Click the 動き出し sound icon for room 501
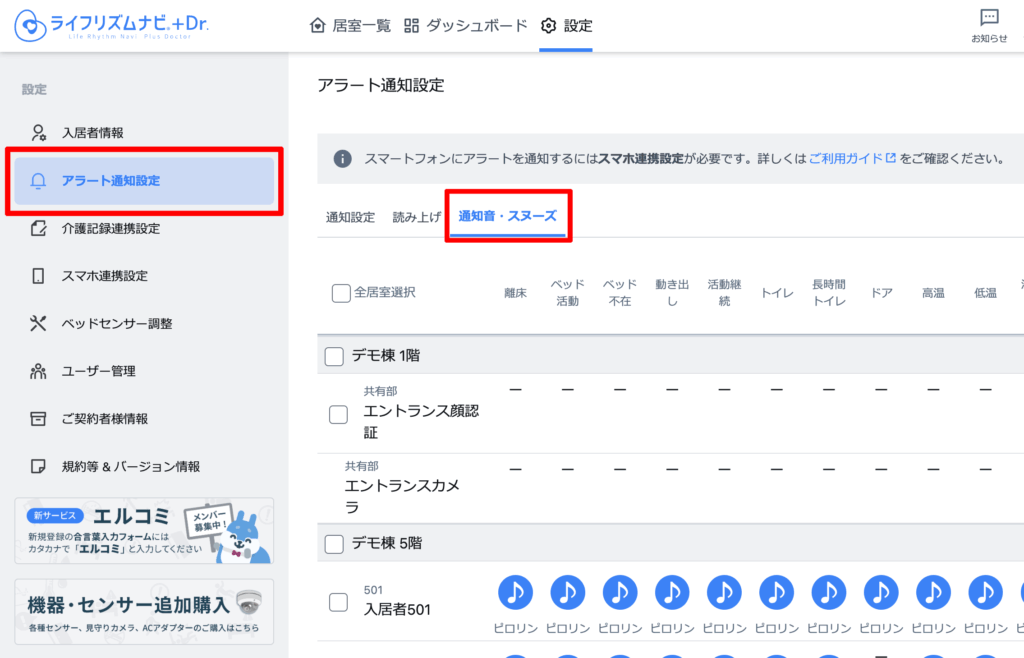 [x=672, y=593]
